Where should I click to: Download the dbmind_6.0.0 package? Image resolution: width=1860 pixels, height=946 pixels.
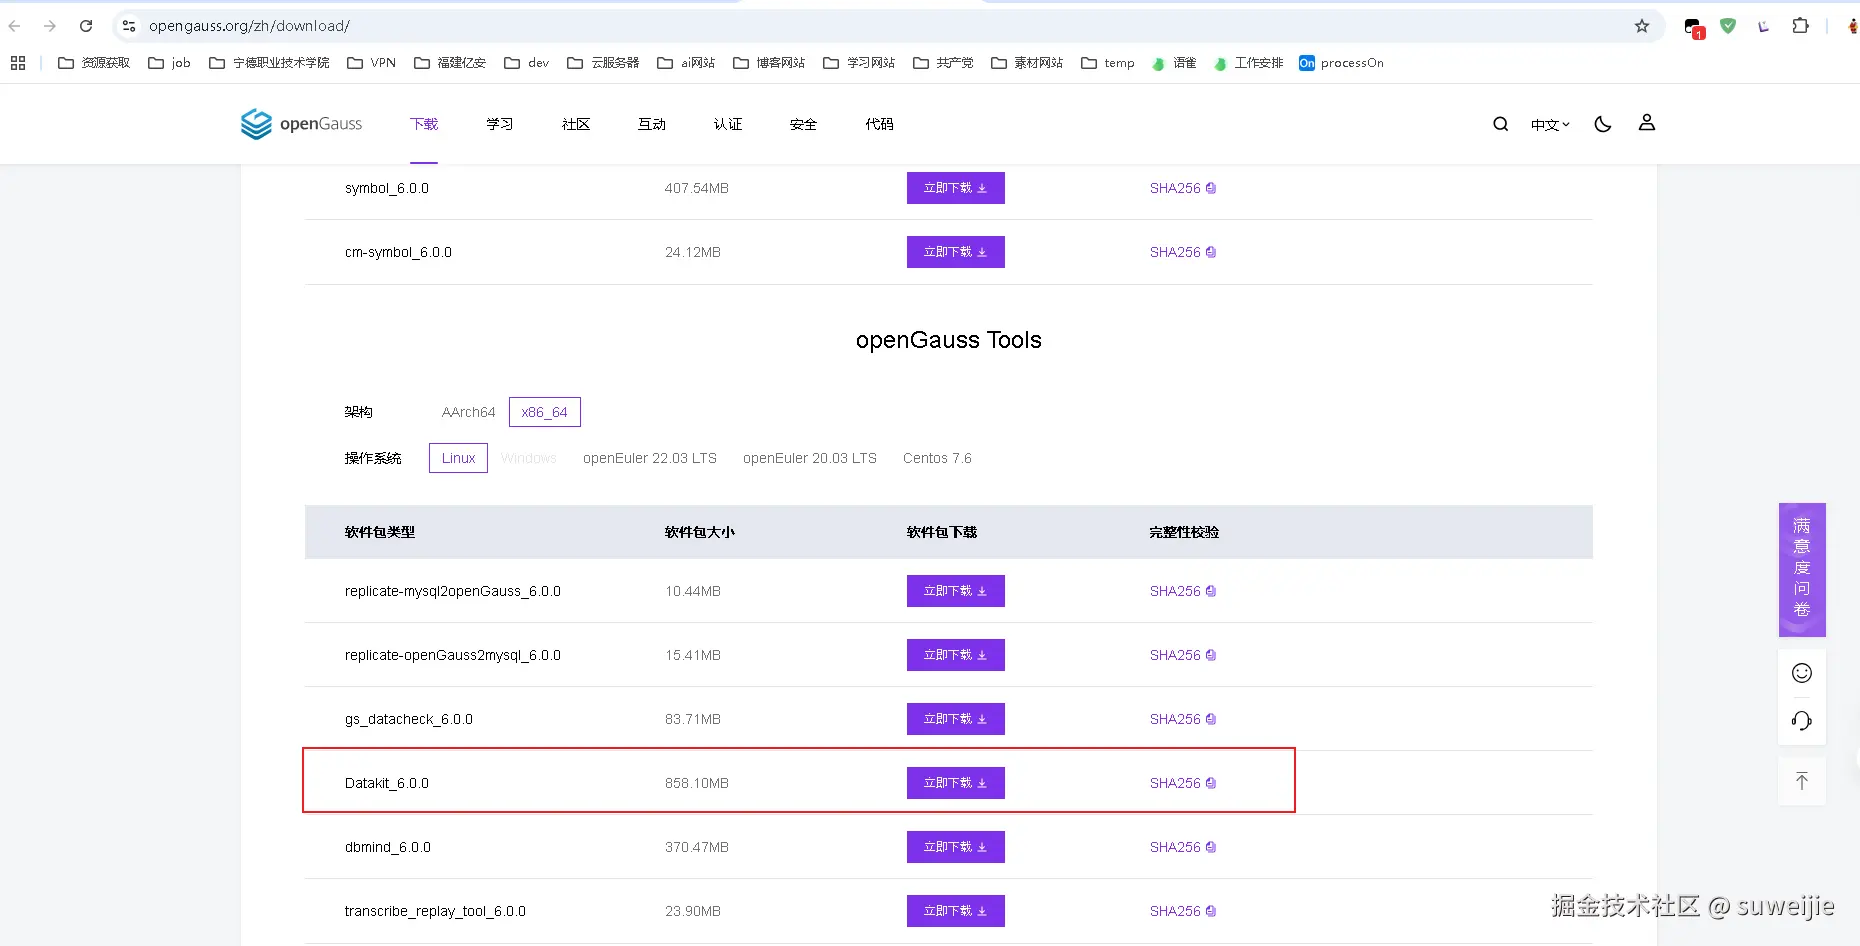click(956, 847)
